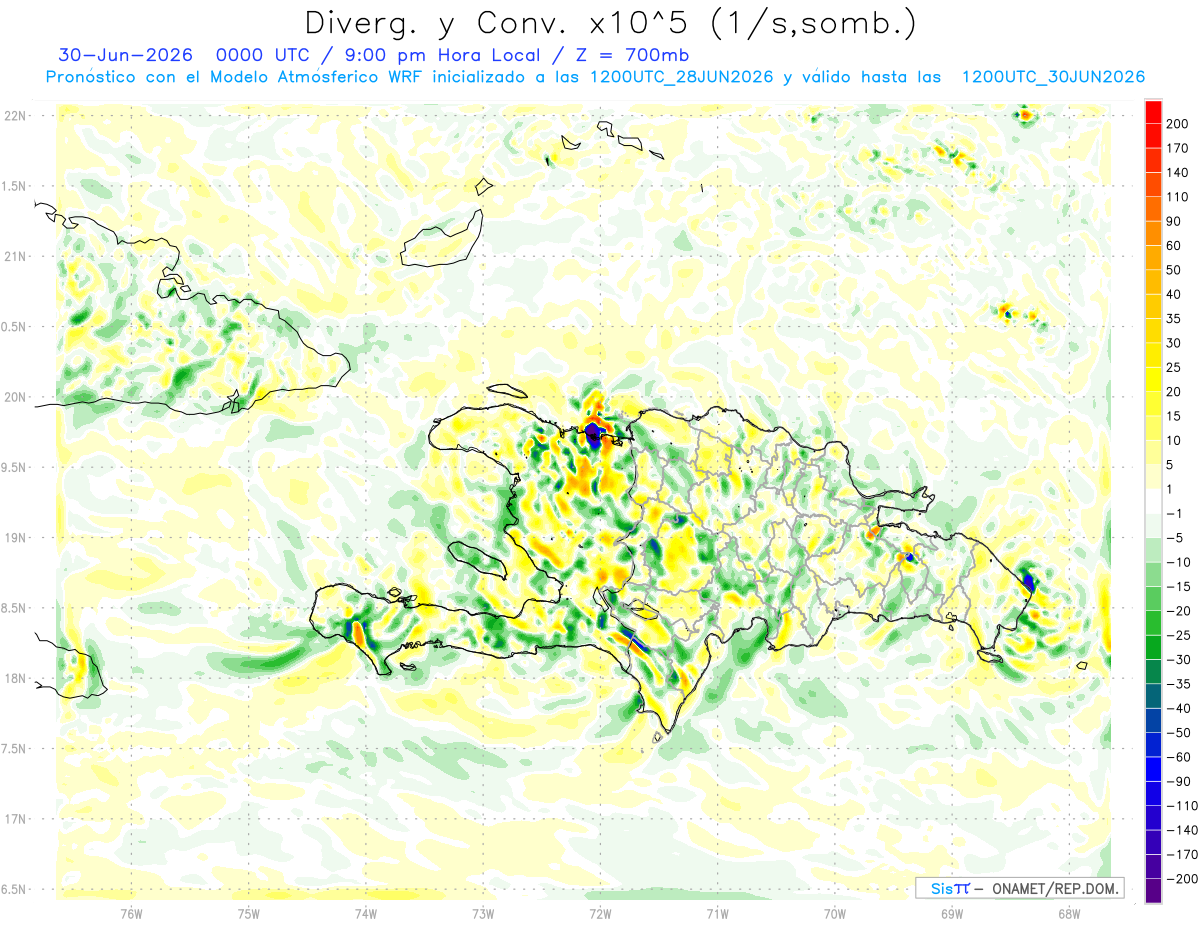Click the latitude label "22N"

[x=14, y=116]
